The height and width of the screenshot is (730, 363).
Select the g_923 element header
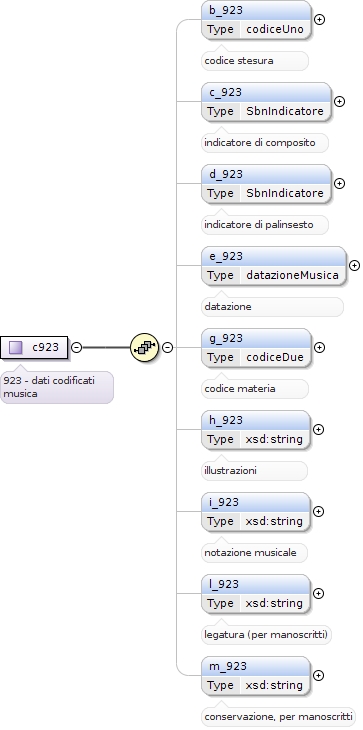(x=256, y=338)
